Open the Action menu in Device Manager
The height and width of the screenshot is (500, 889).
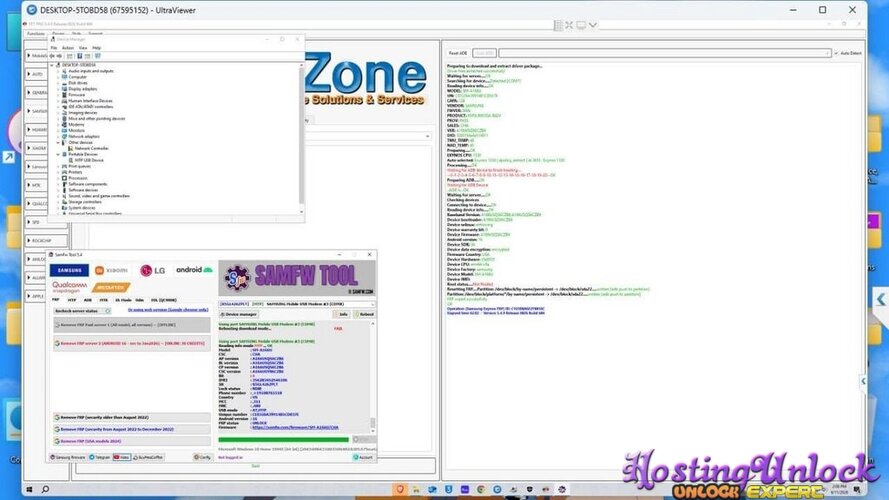[67, 48]
